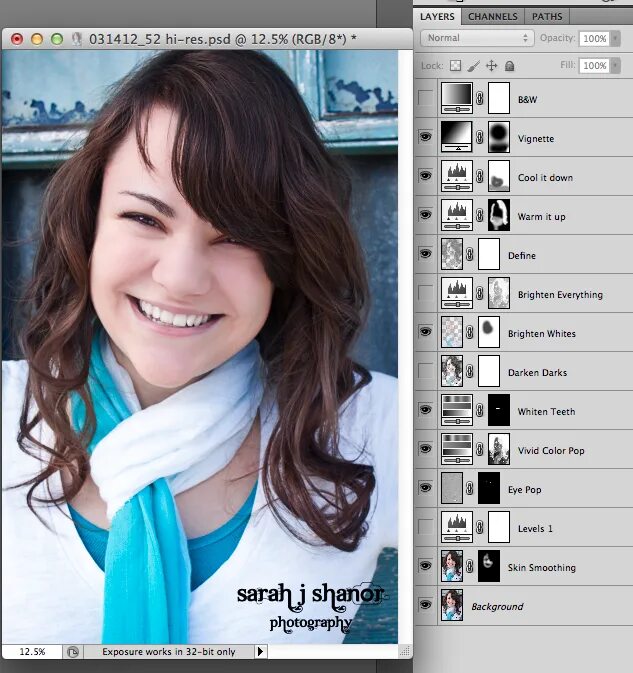
Task: Click the link icon on Vignette layer
Action: point(480,137)
